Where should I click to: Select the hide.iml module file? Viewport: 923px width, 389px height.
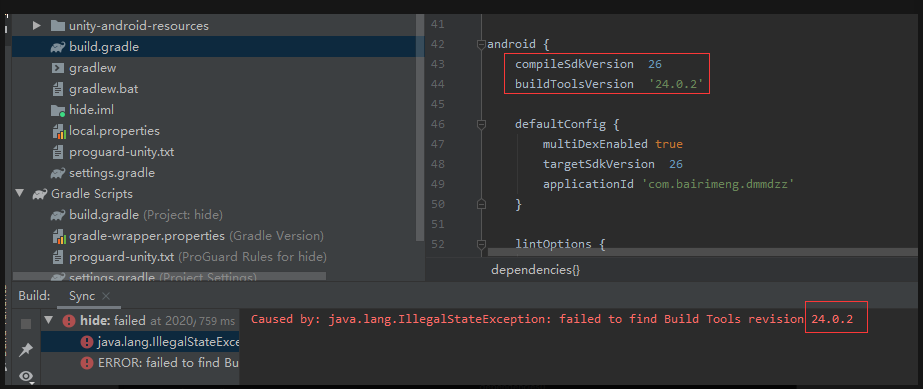[x=91, y=110]
